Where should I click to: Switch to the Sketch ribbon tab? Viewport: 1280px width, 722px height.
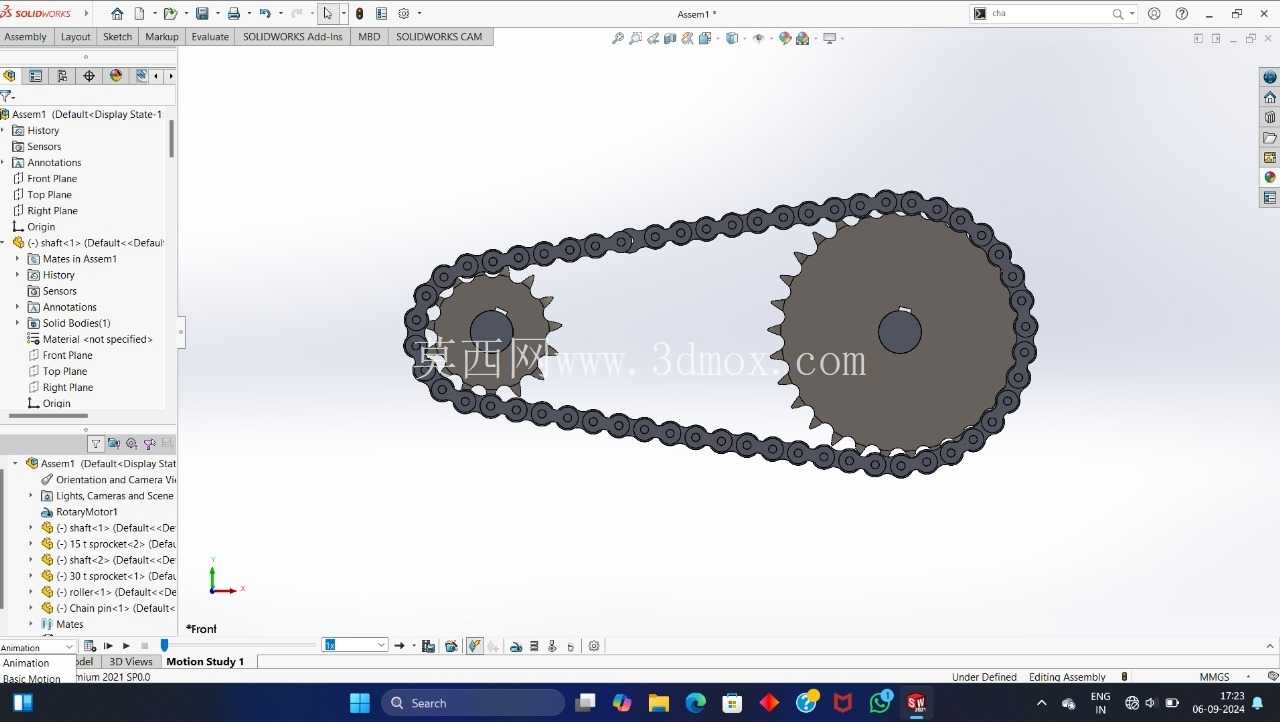pyautogui.click(x=117, y=37)
